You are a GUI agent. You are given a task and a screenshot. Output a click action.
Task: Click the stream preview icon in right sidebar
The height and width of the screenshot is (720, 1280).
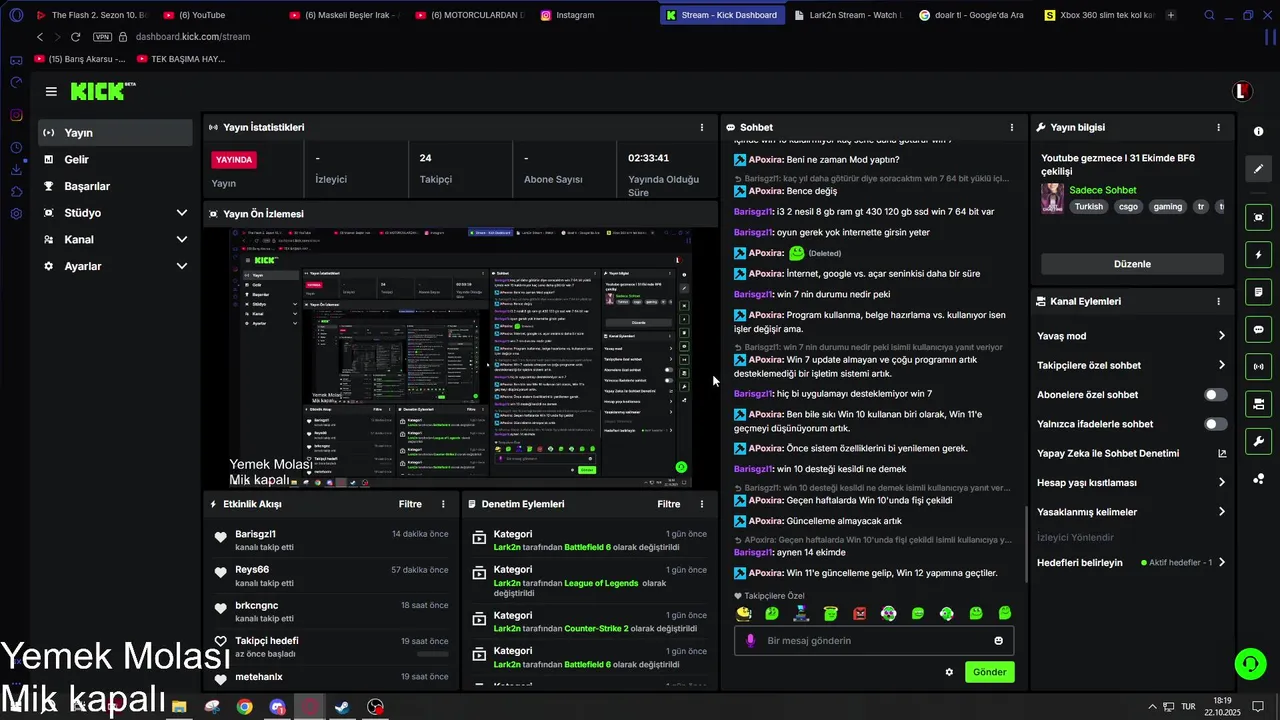point(1258,217)
